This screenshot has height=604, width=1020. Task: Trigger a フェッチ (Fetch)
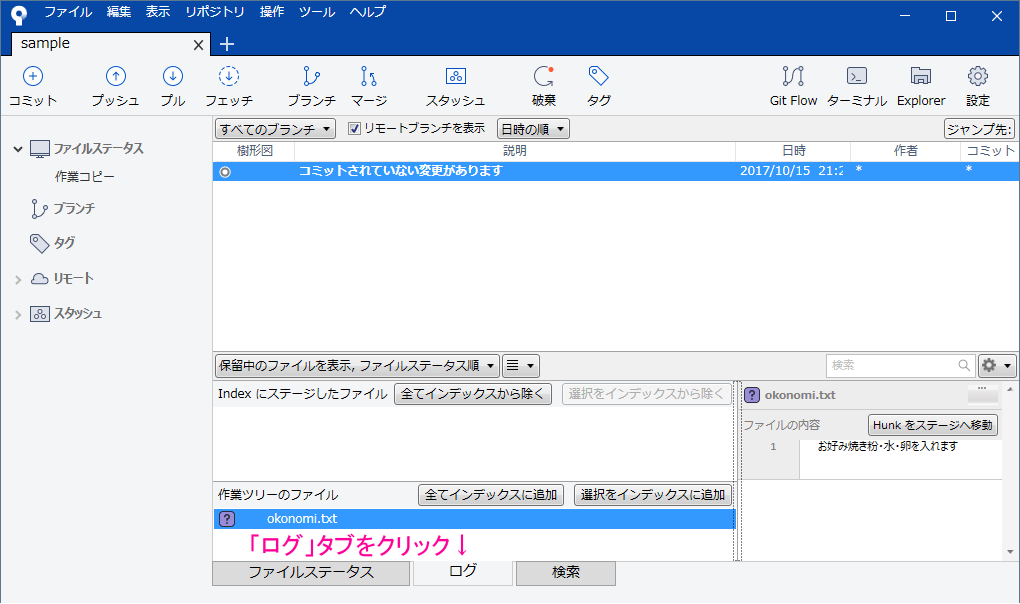pyautogui.click(x=229, y=84)
